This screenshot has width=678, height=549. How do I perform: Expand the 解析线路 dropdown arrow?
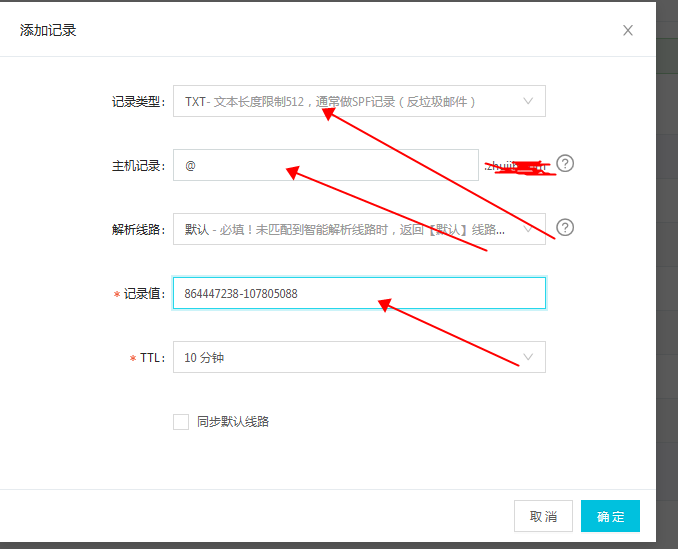point(528,228)
